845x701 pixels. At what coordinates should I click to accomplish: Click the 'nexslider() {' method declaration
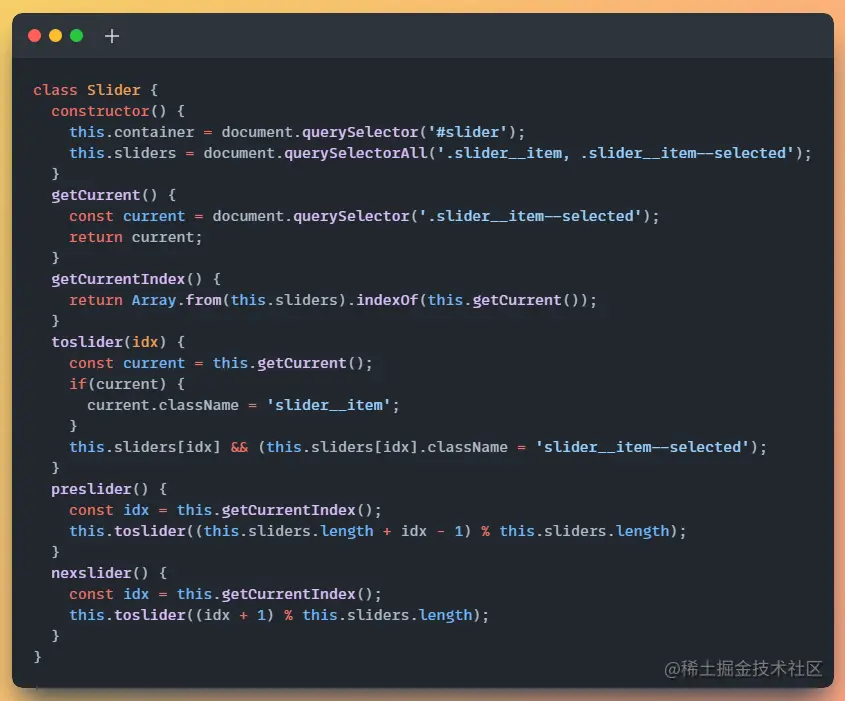pyautogui.click(x=109, y=573)
